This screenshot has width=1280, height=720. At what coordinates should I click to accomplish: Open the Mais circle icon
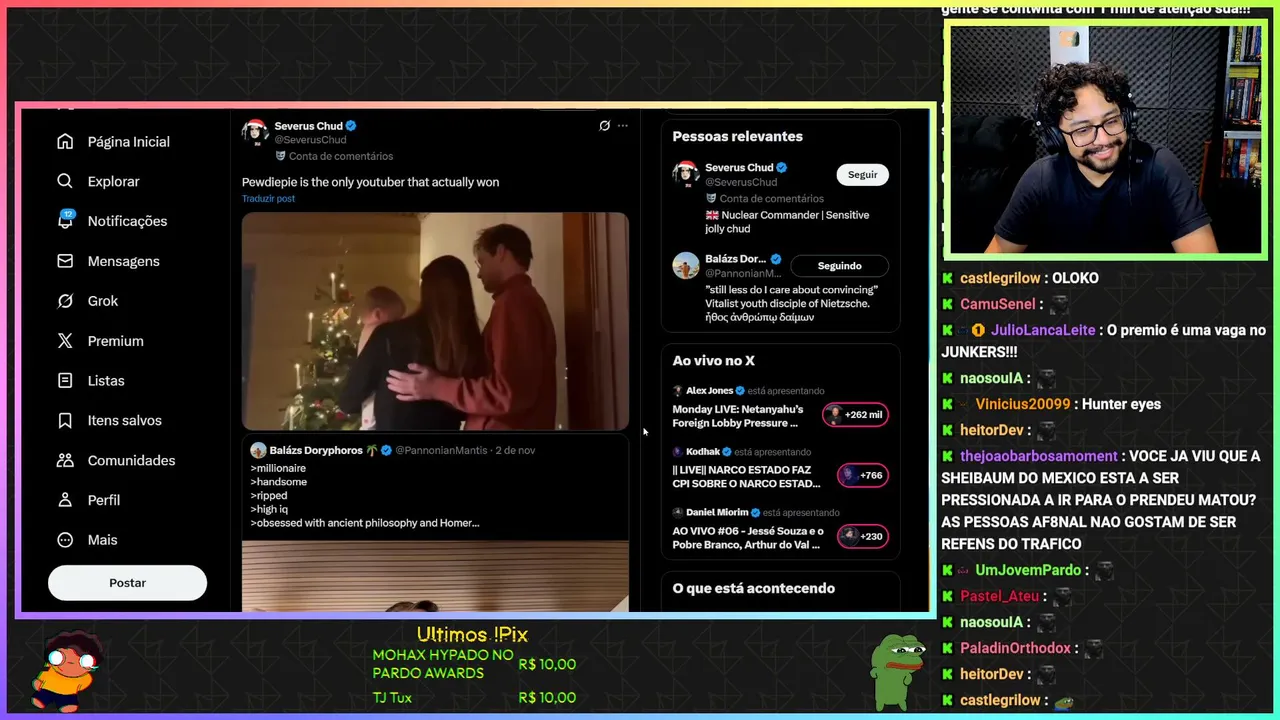click(x=65, y=540)
